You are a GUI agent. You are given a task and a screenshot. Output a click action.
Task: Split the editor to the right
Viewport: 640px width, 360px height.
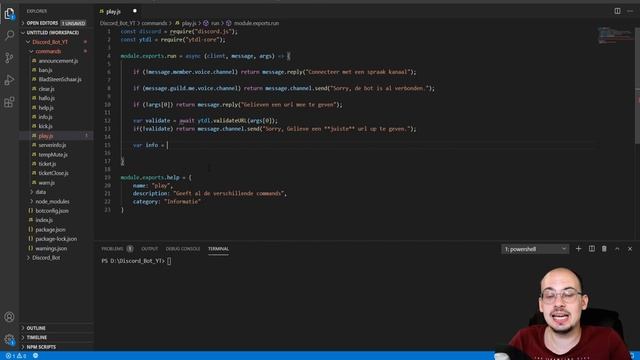pyautogui.click(x=617, y=11)
